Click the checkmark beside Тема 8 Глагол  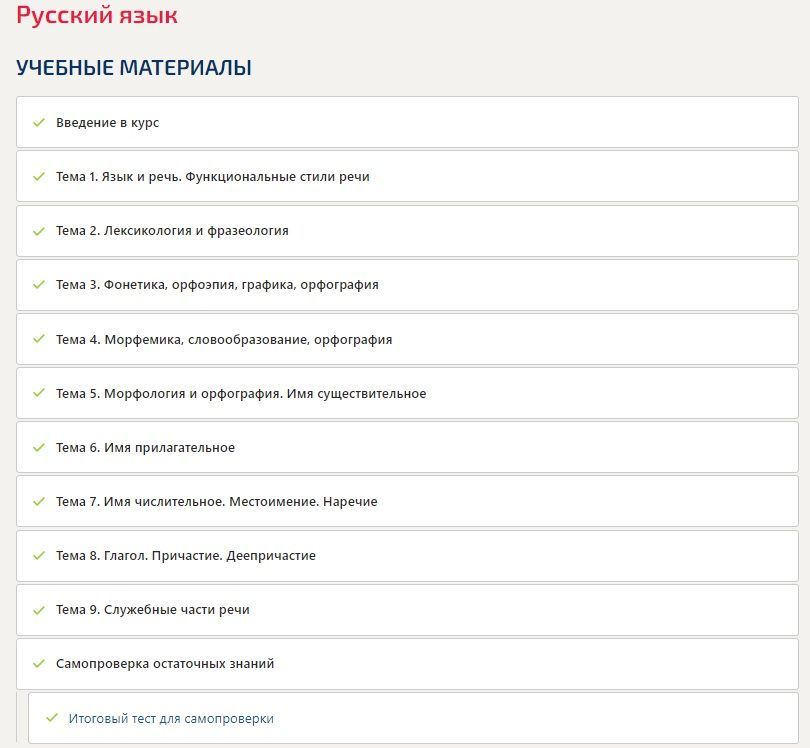39,556
